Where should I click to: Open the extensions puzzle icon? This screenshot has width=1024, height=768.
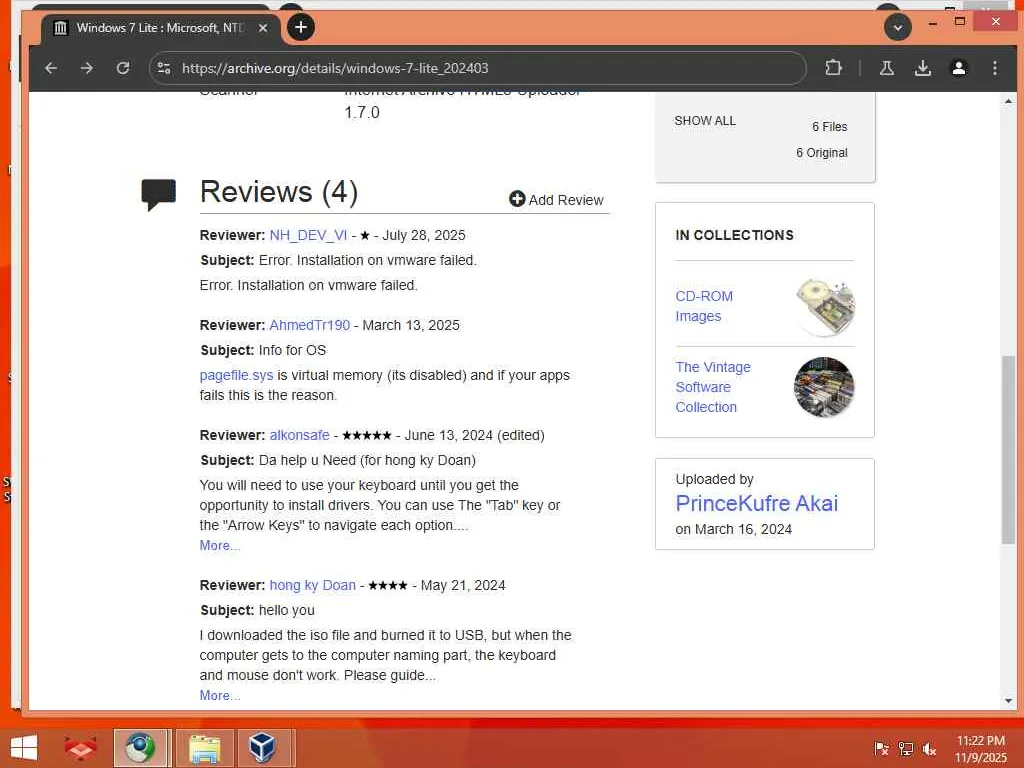833,68
